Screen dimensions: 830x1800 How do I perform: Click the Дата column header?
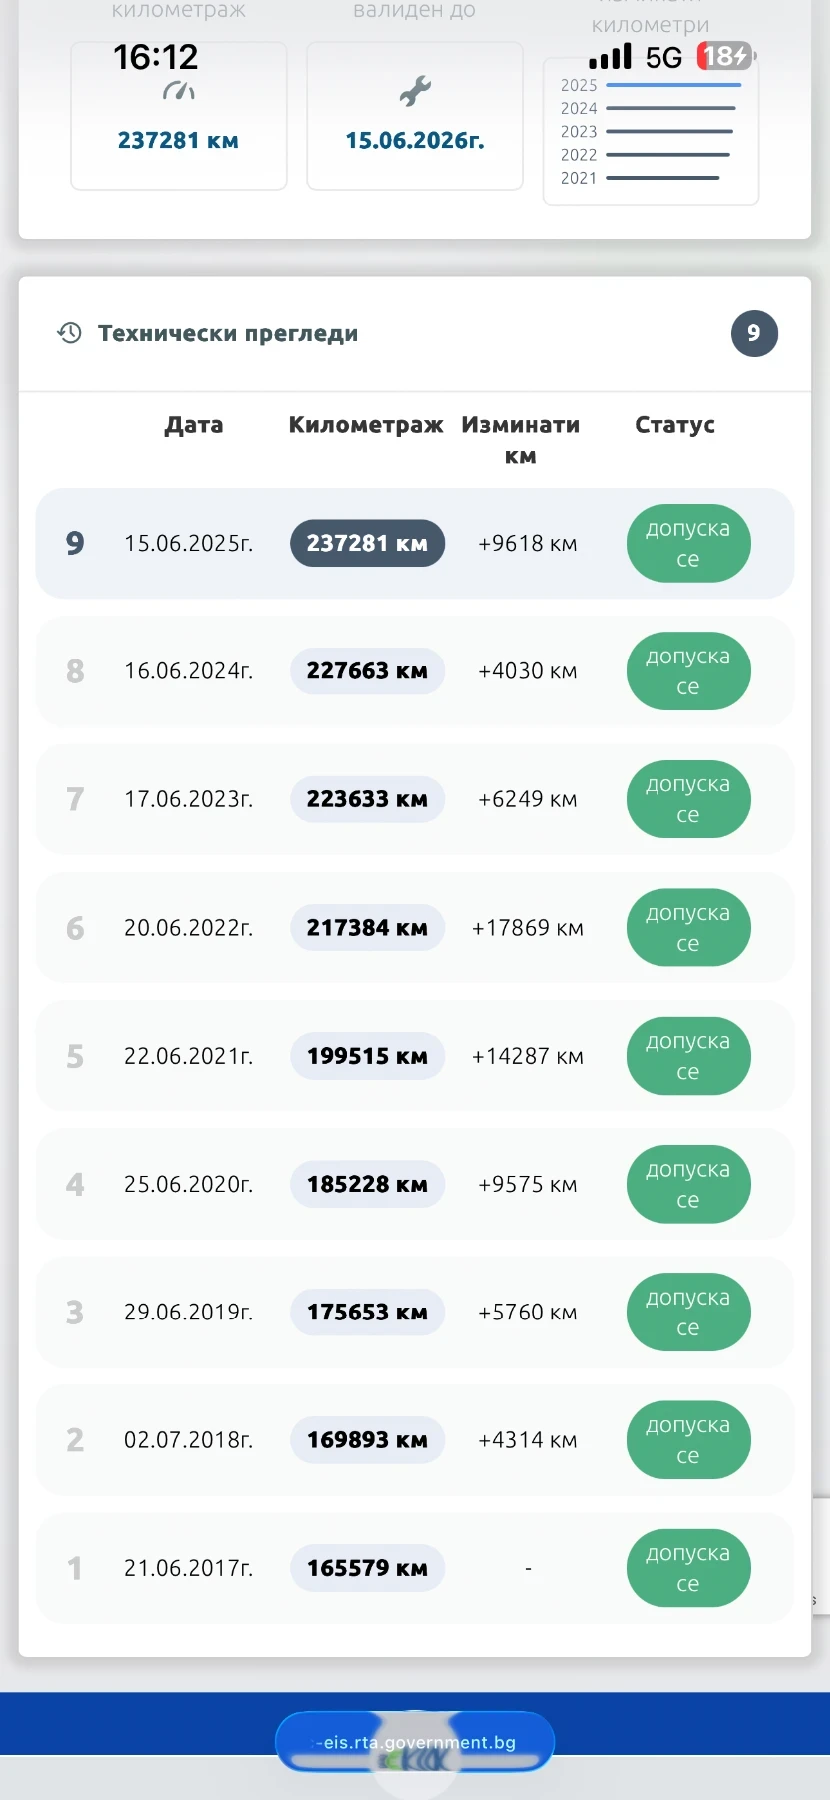[x=194, y=425]
